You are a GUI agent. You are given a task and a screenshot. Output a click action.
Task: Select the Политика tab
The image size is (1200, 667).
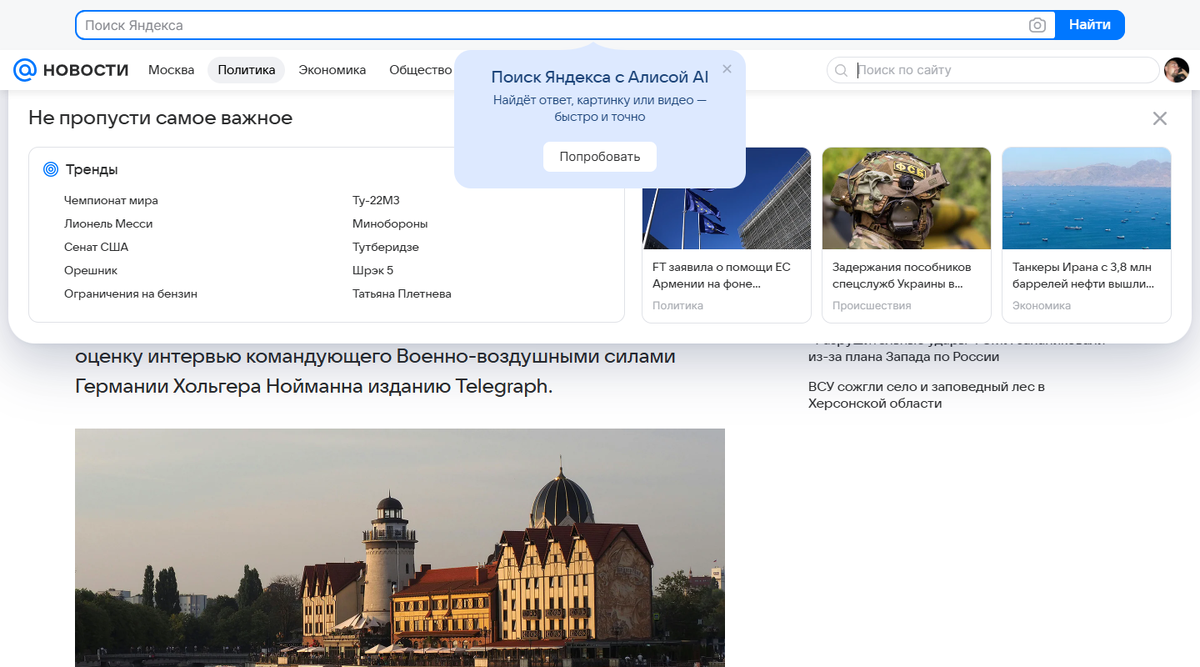tap(246, 70)
